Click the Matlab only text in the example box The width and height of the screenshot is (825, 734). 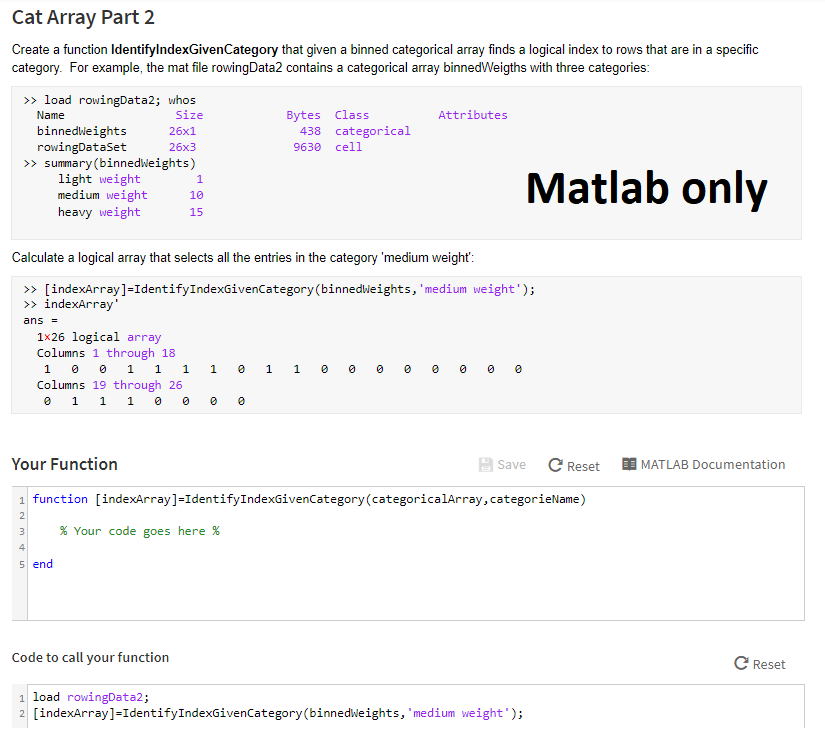pos(646,189)
